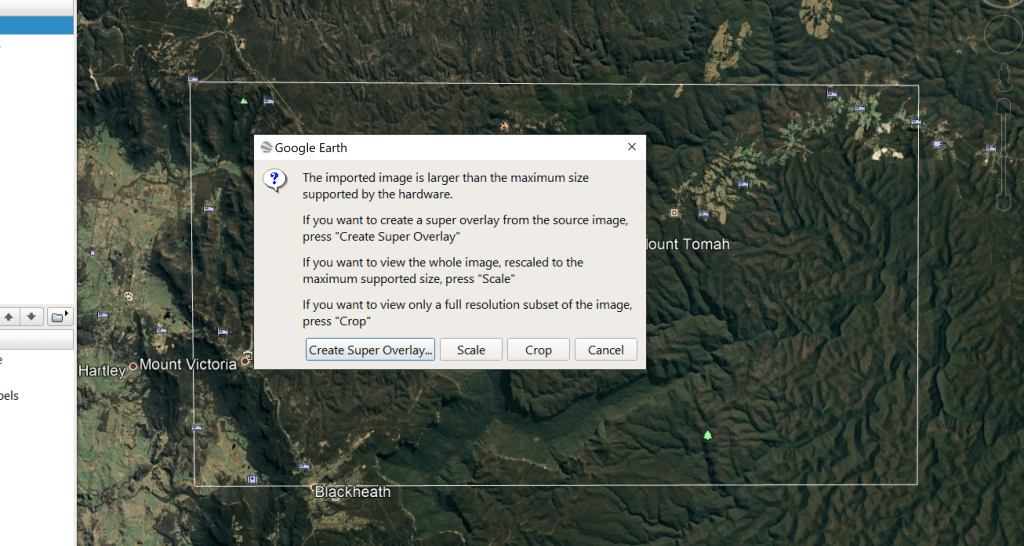Viewport: 1024px width, 546px height.
Task: Select the Mount Victoria place marker
Action: [x=246, y=361]
